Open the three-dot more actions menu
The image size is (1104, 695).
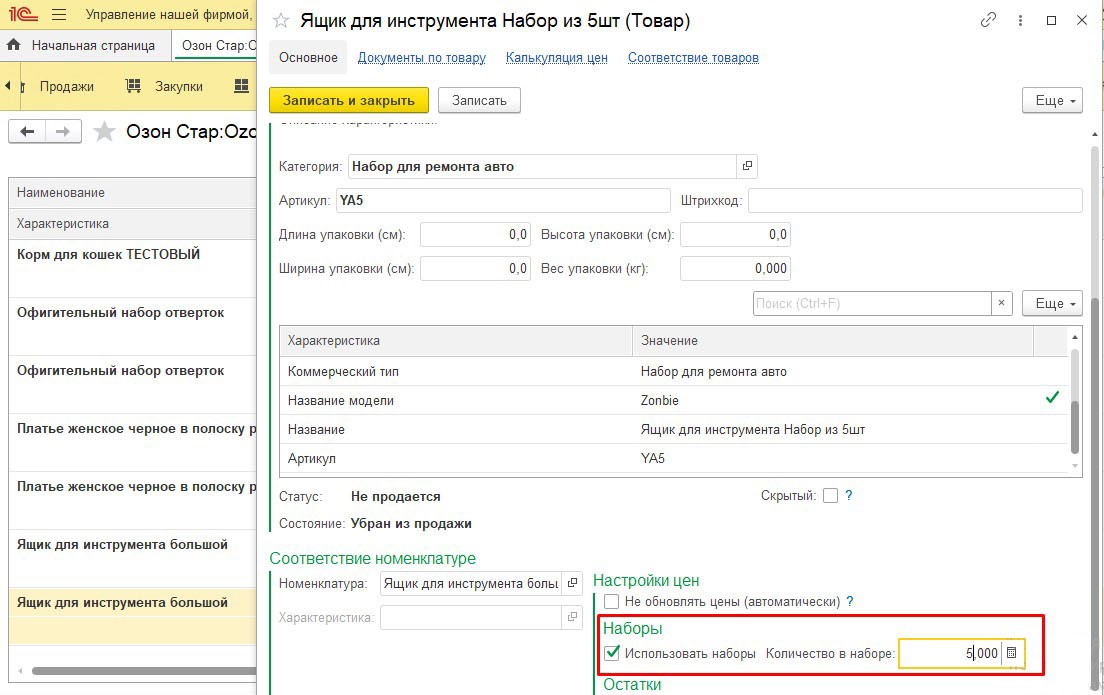click(x=1020, y=20)
